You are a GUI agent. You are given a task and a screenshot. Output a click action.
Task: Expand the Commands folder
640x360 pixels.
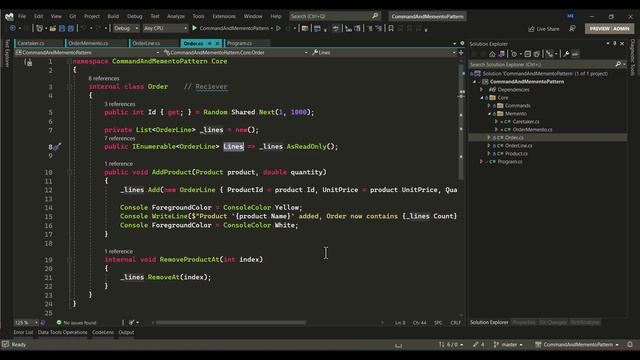(x=489, y=105)
